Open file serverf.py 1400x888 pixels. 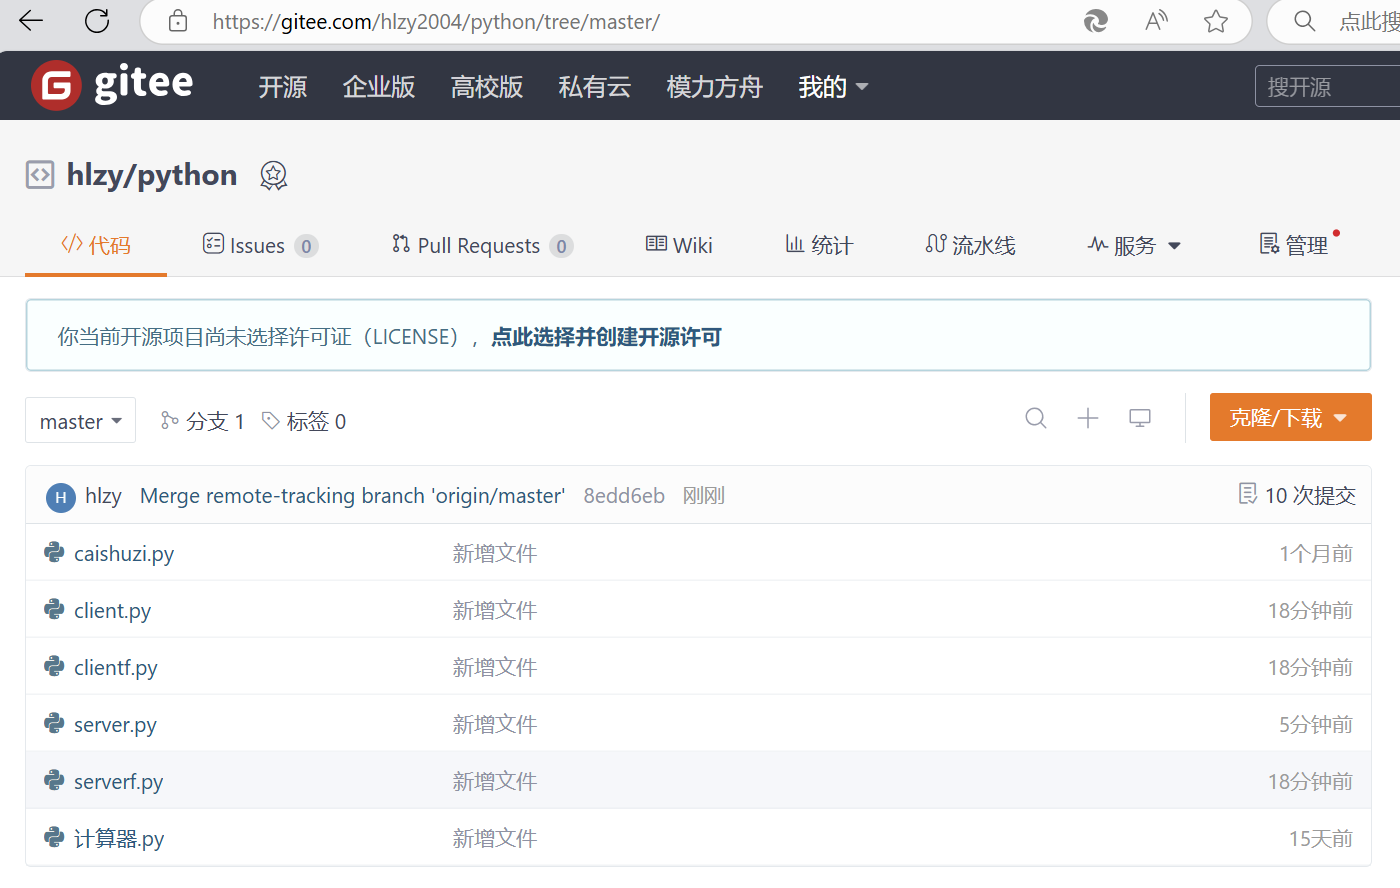click(x=119, y=782)
